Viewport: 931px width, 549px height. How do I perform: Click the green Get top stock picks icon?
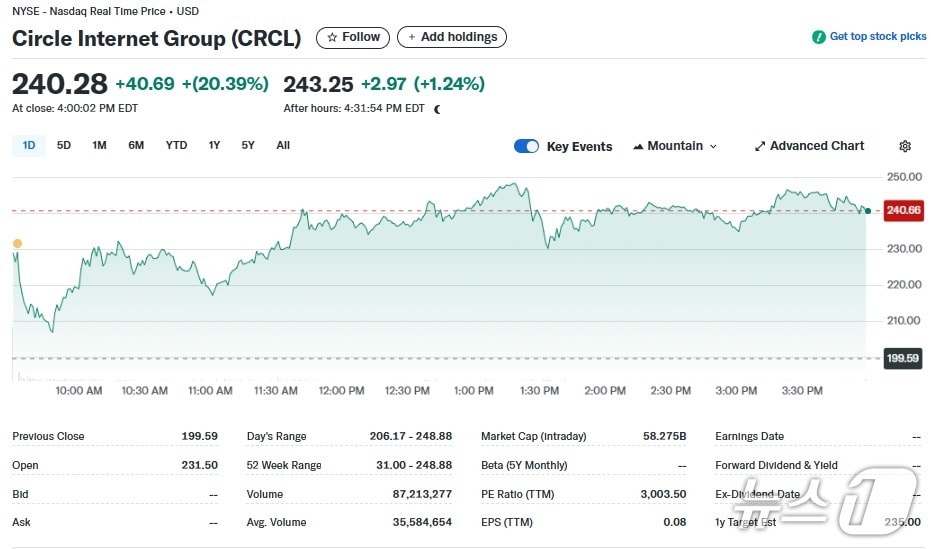(819, 37)
